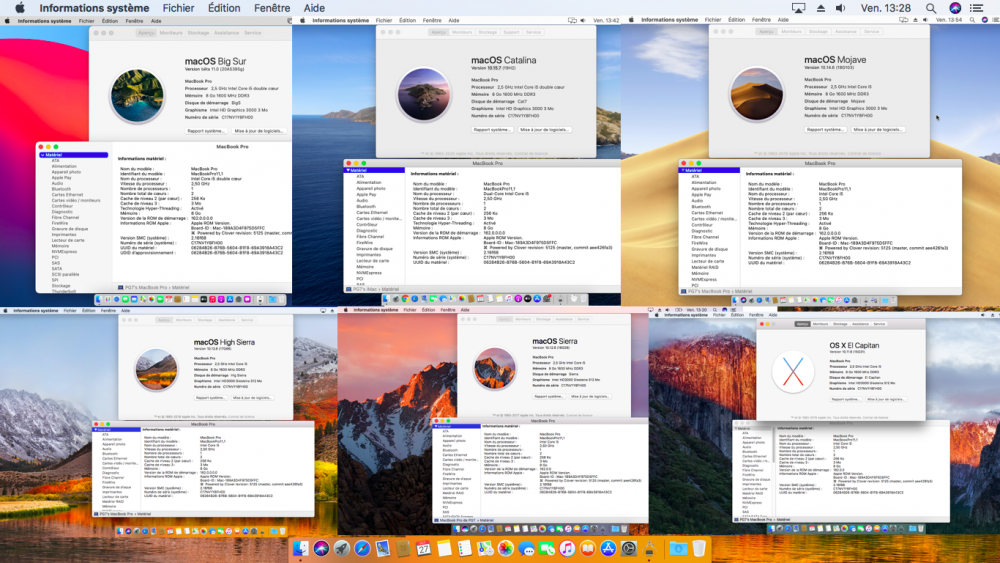Viewport: 1000px width, 563px height.
Task: Select Mémoire in Big Sur sidebar
Action: [x=60, y=245]
